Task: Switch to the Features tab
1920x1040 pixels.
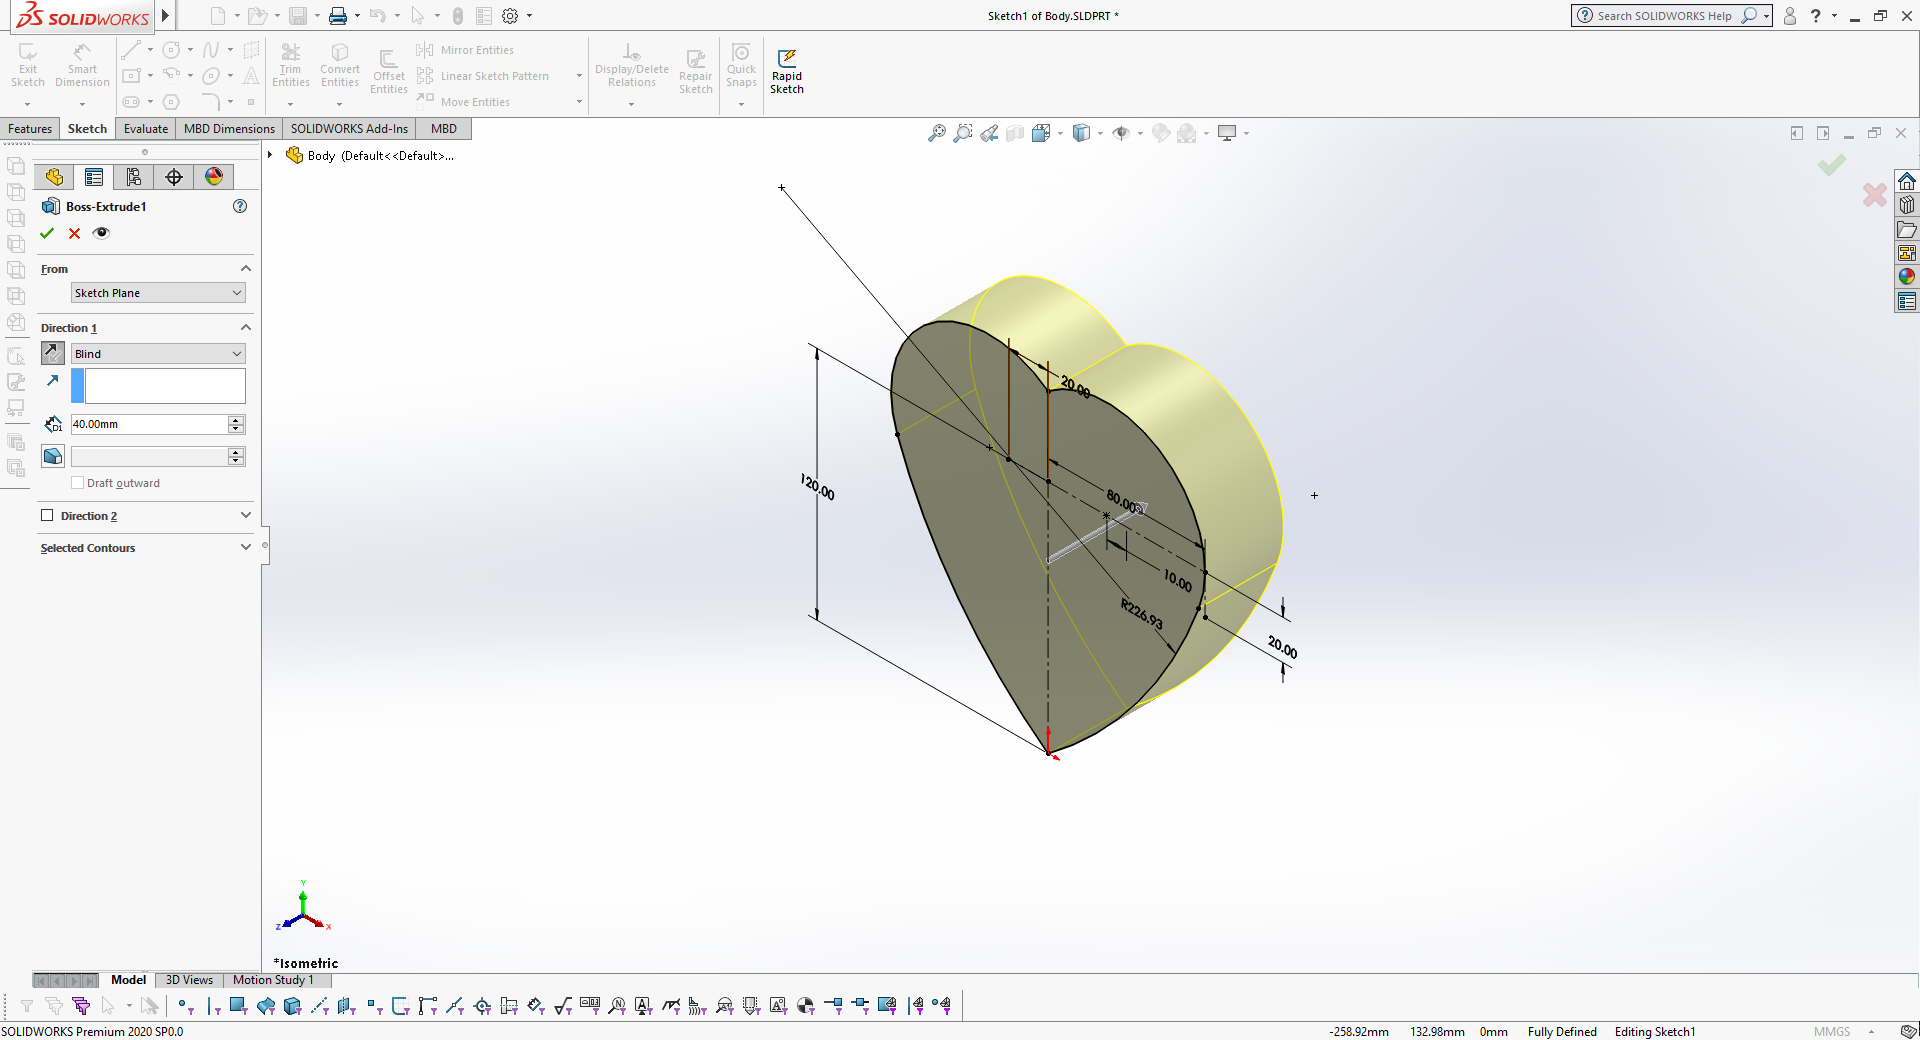Action: 30,129
